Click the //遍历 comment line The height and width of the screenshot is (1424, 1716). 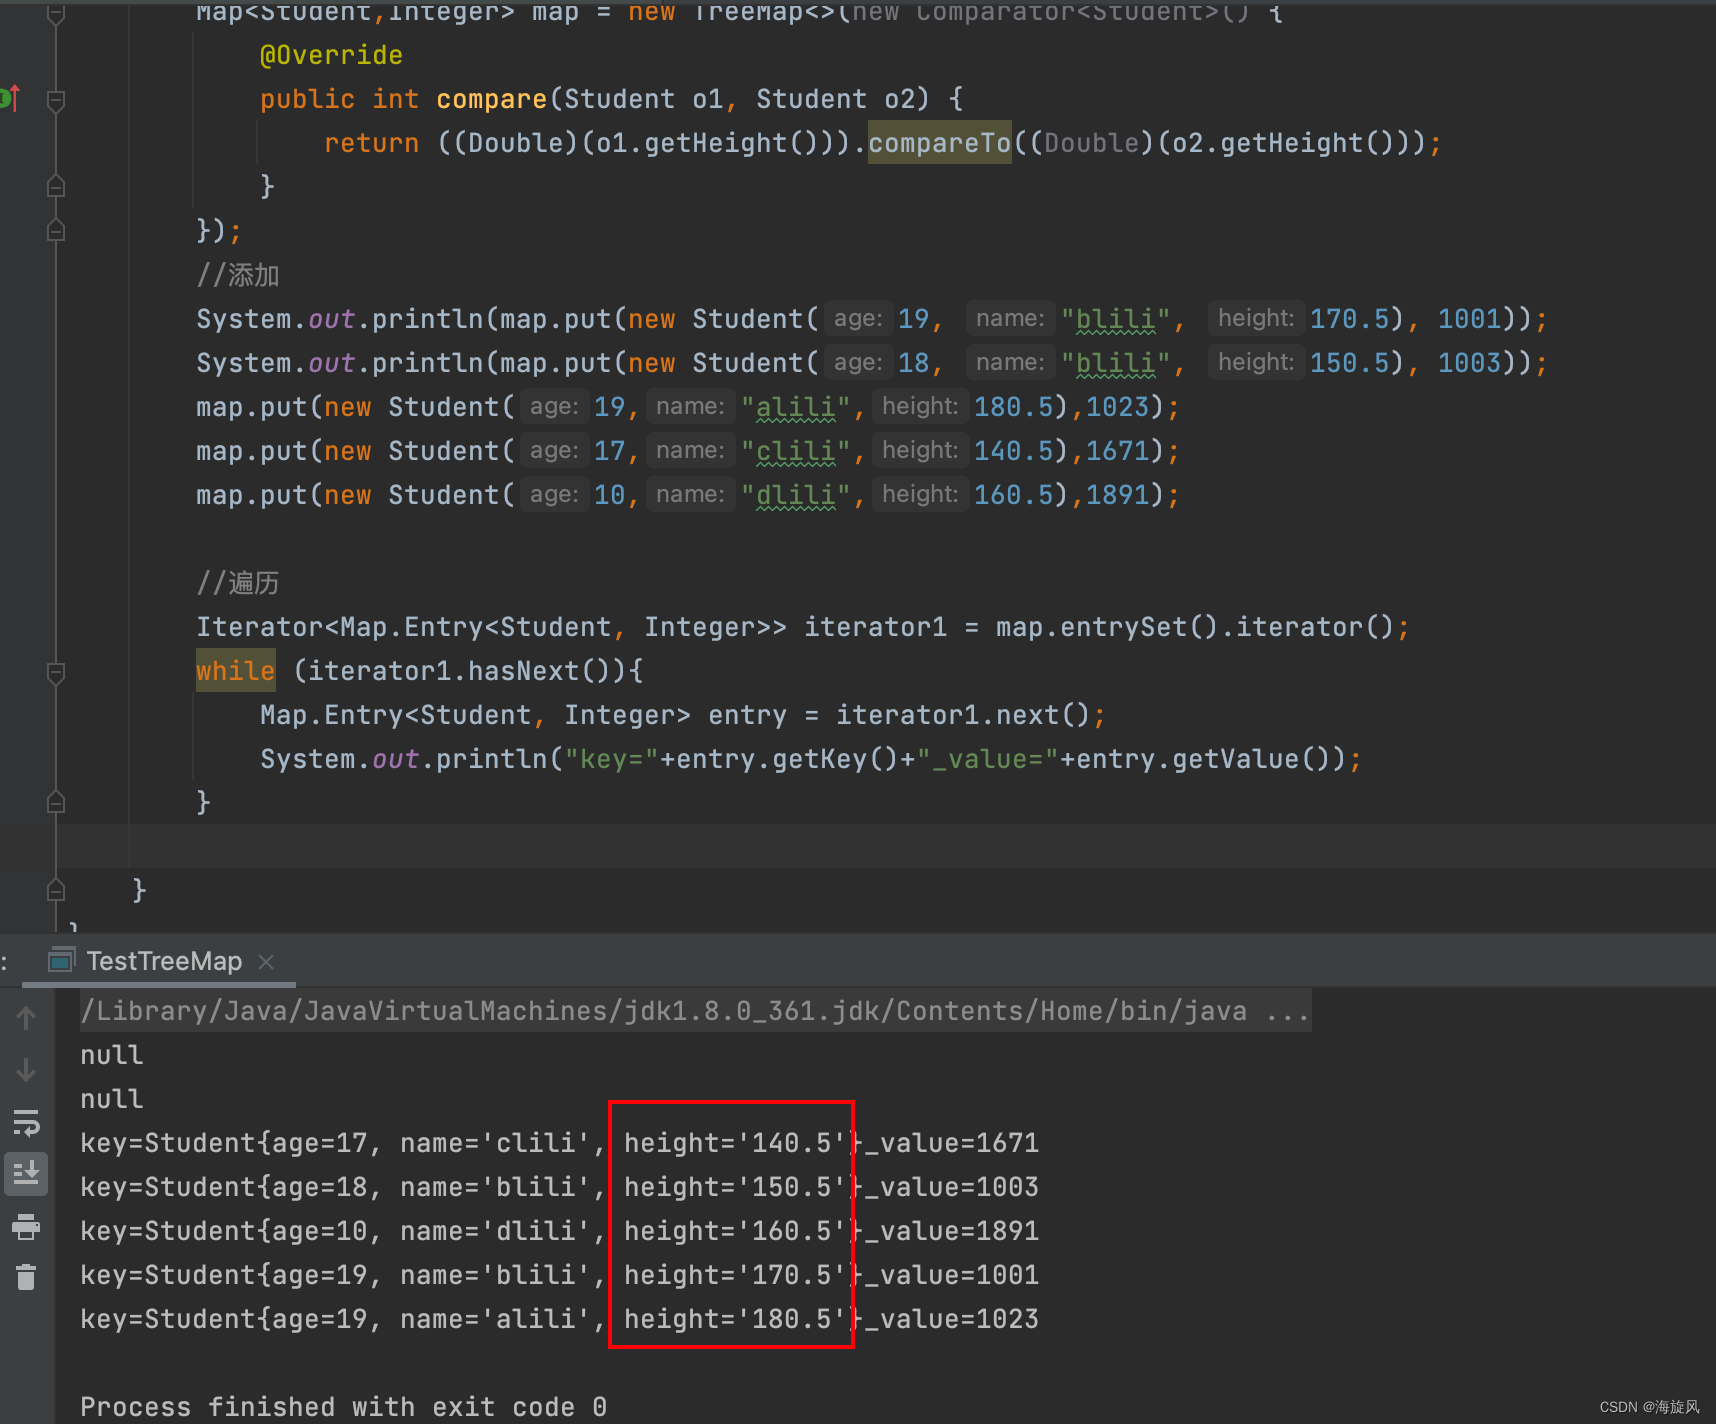pyautogui.click(x=238, y=583)
